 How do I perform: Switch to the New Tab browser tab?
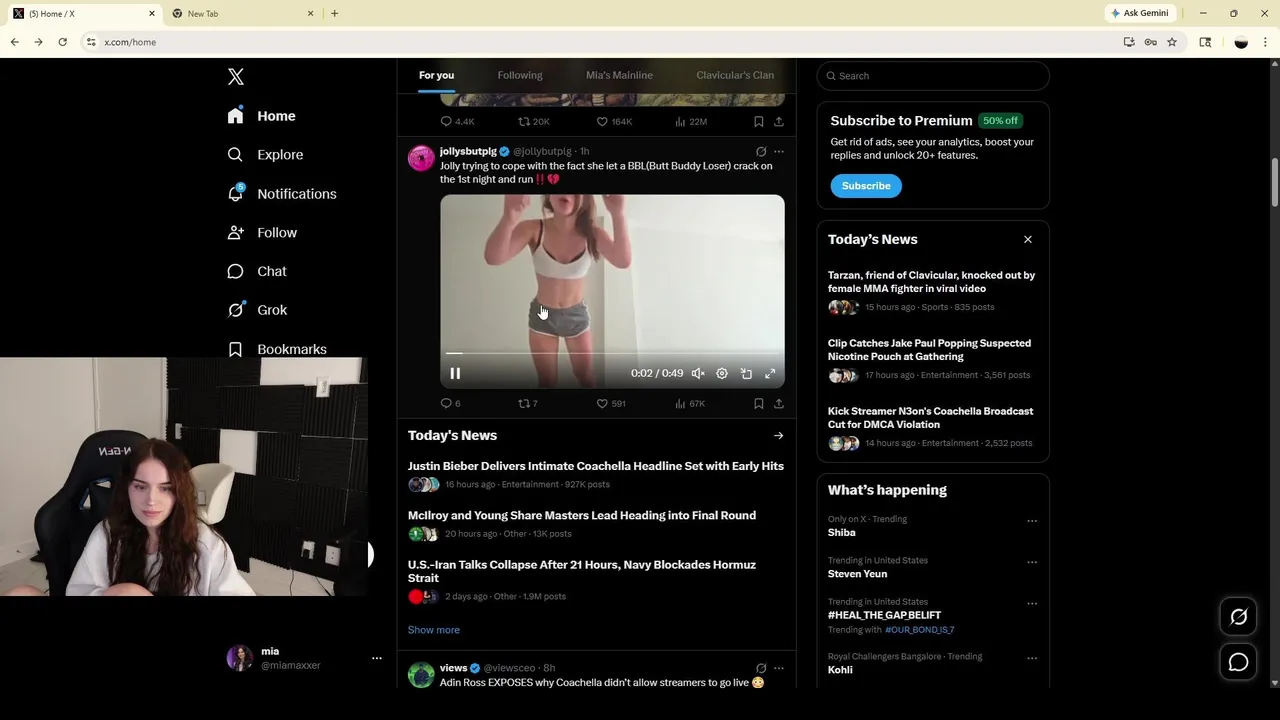243,13
